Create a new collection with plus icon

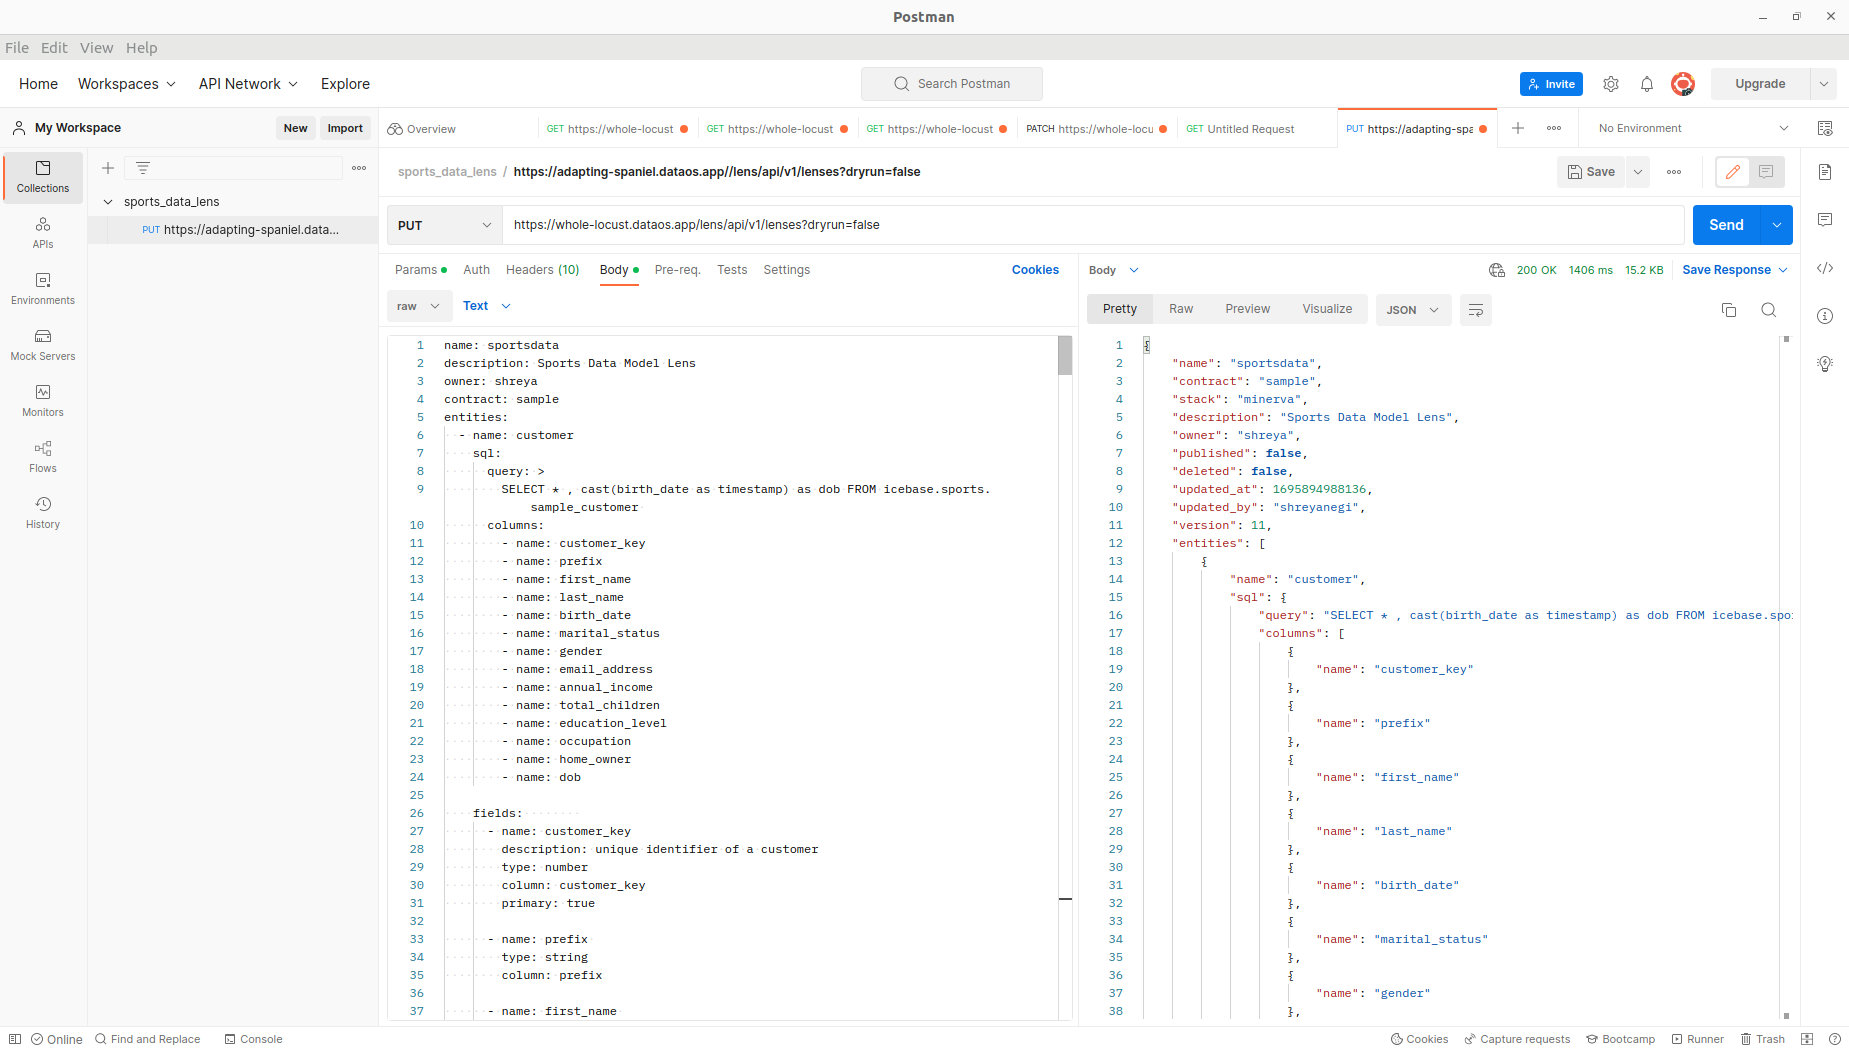(x=108, y=168)
